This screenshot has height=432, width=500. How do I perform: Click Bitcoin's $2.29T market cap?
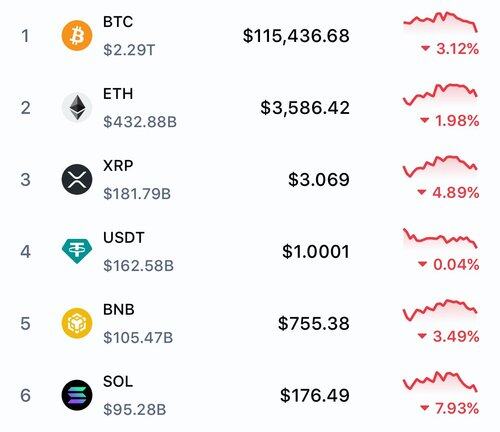pyautogui.click(x=129, y=50)
